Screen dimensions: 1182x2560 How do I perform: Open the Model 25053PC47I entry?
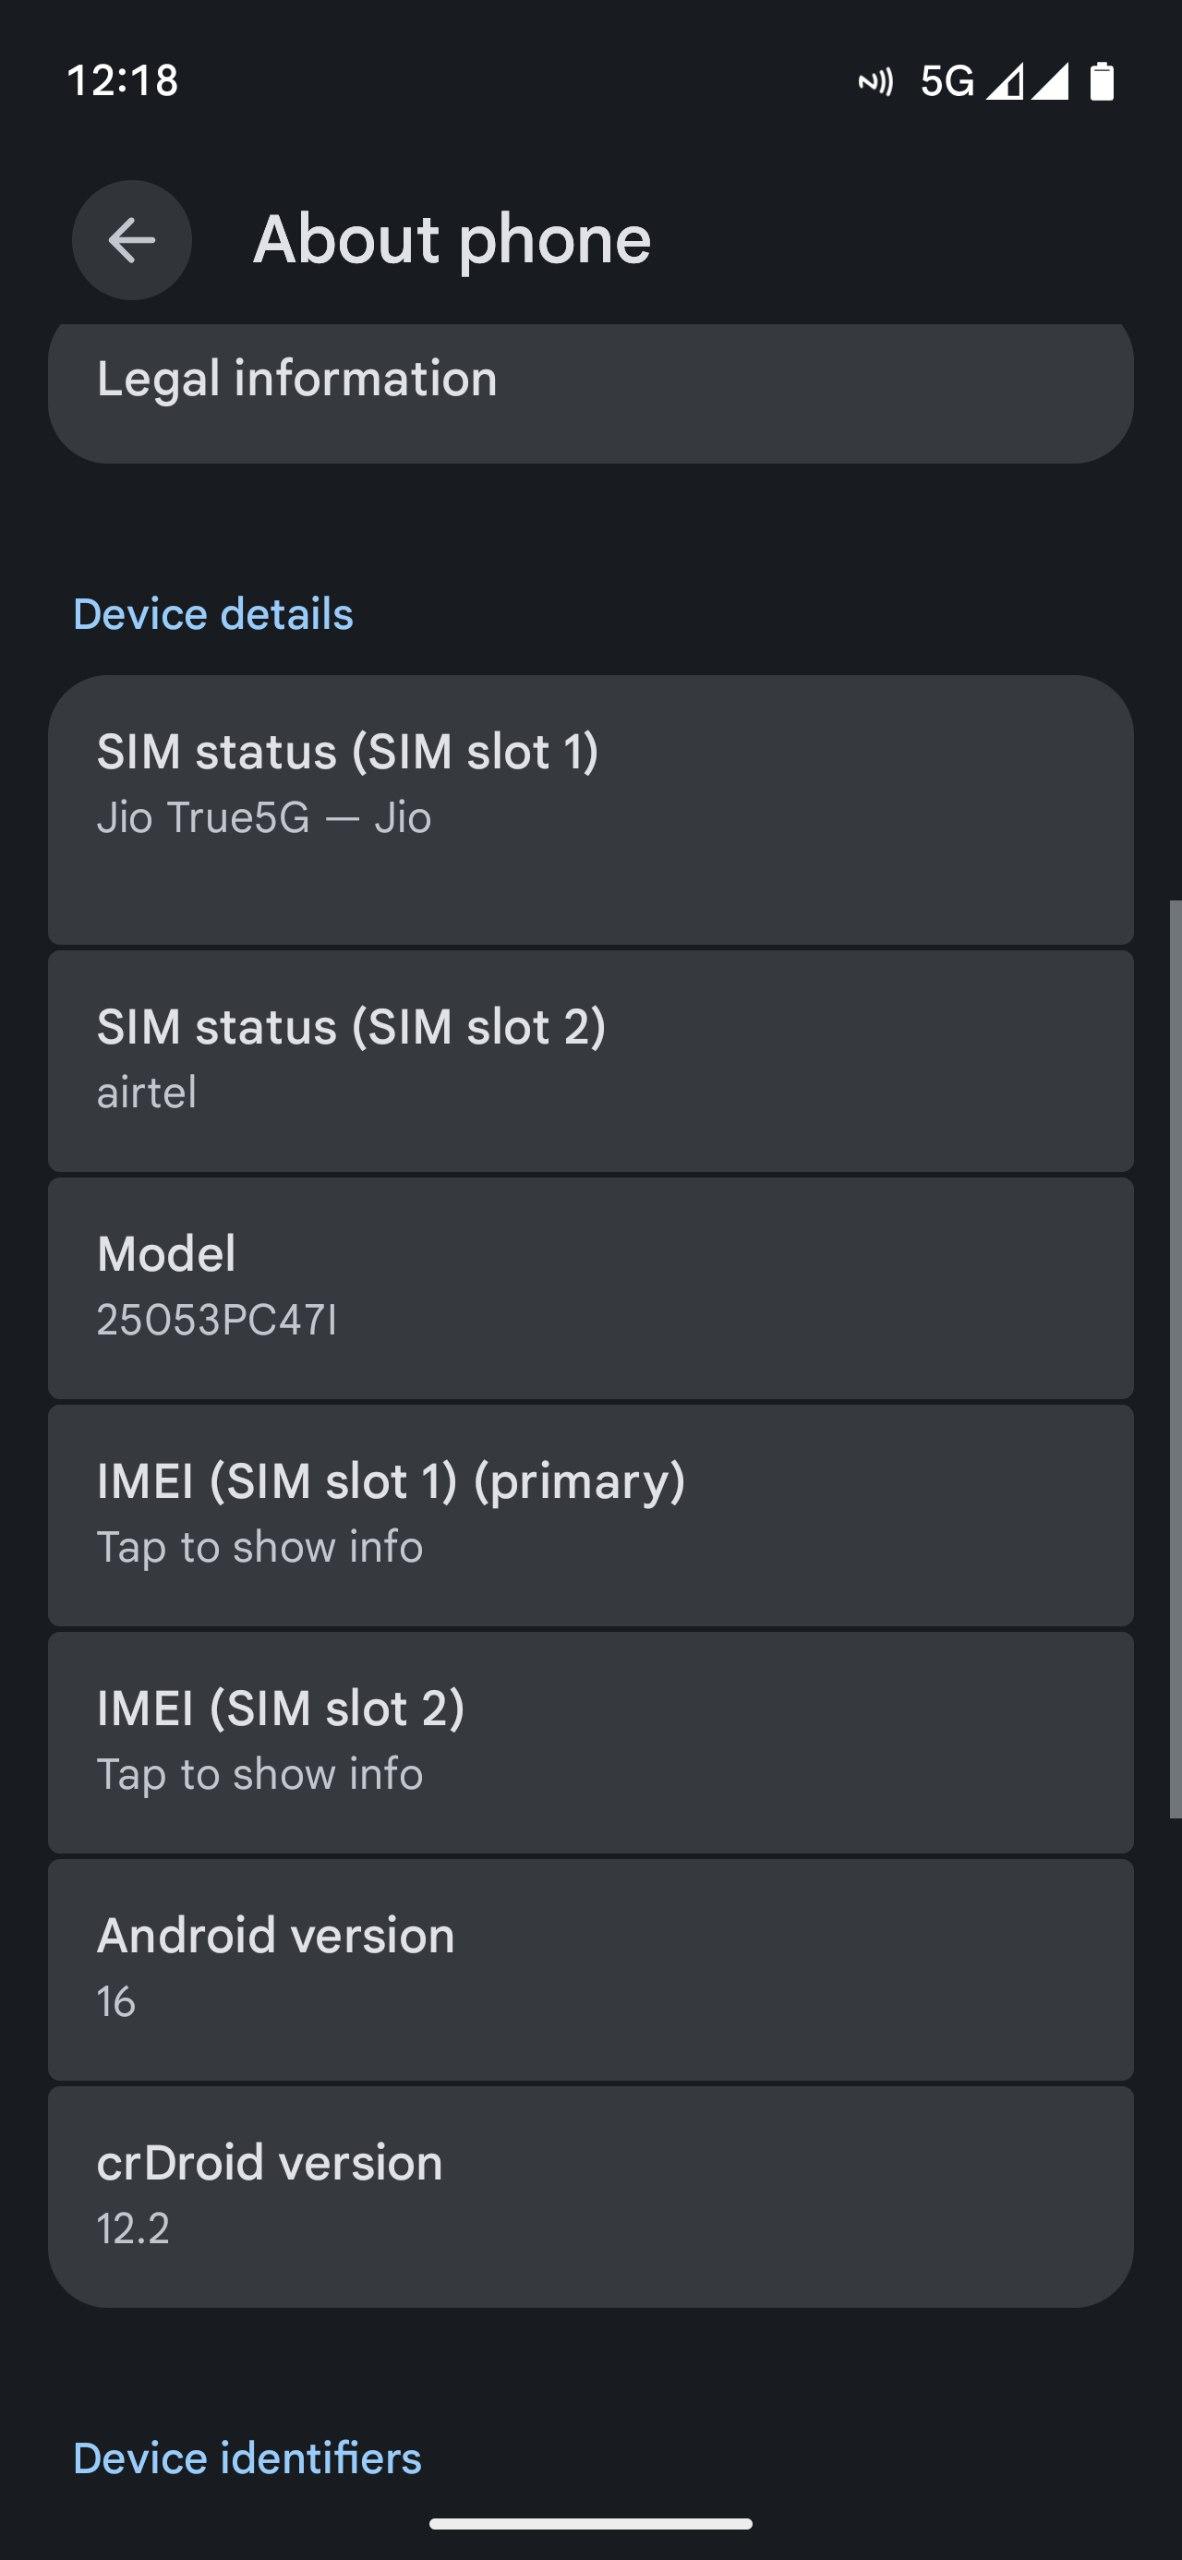click(590, 1288)
